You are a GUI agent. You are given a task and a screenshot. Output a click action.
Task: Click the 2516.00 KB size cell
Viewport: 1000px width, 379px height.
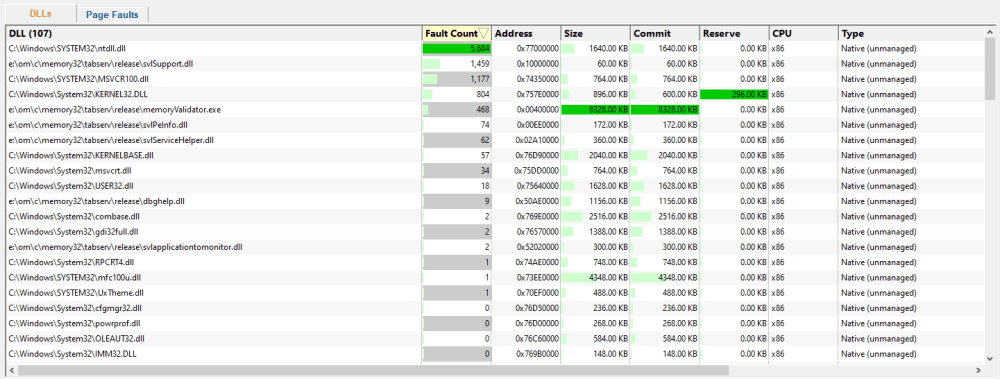click(596, 217)
